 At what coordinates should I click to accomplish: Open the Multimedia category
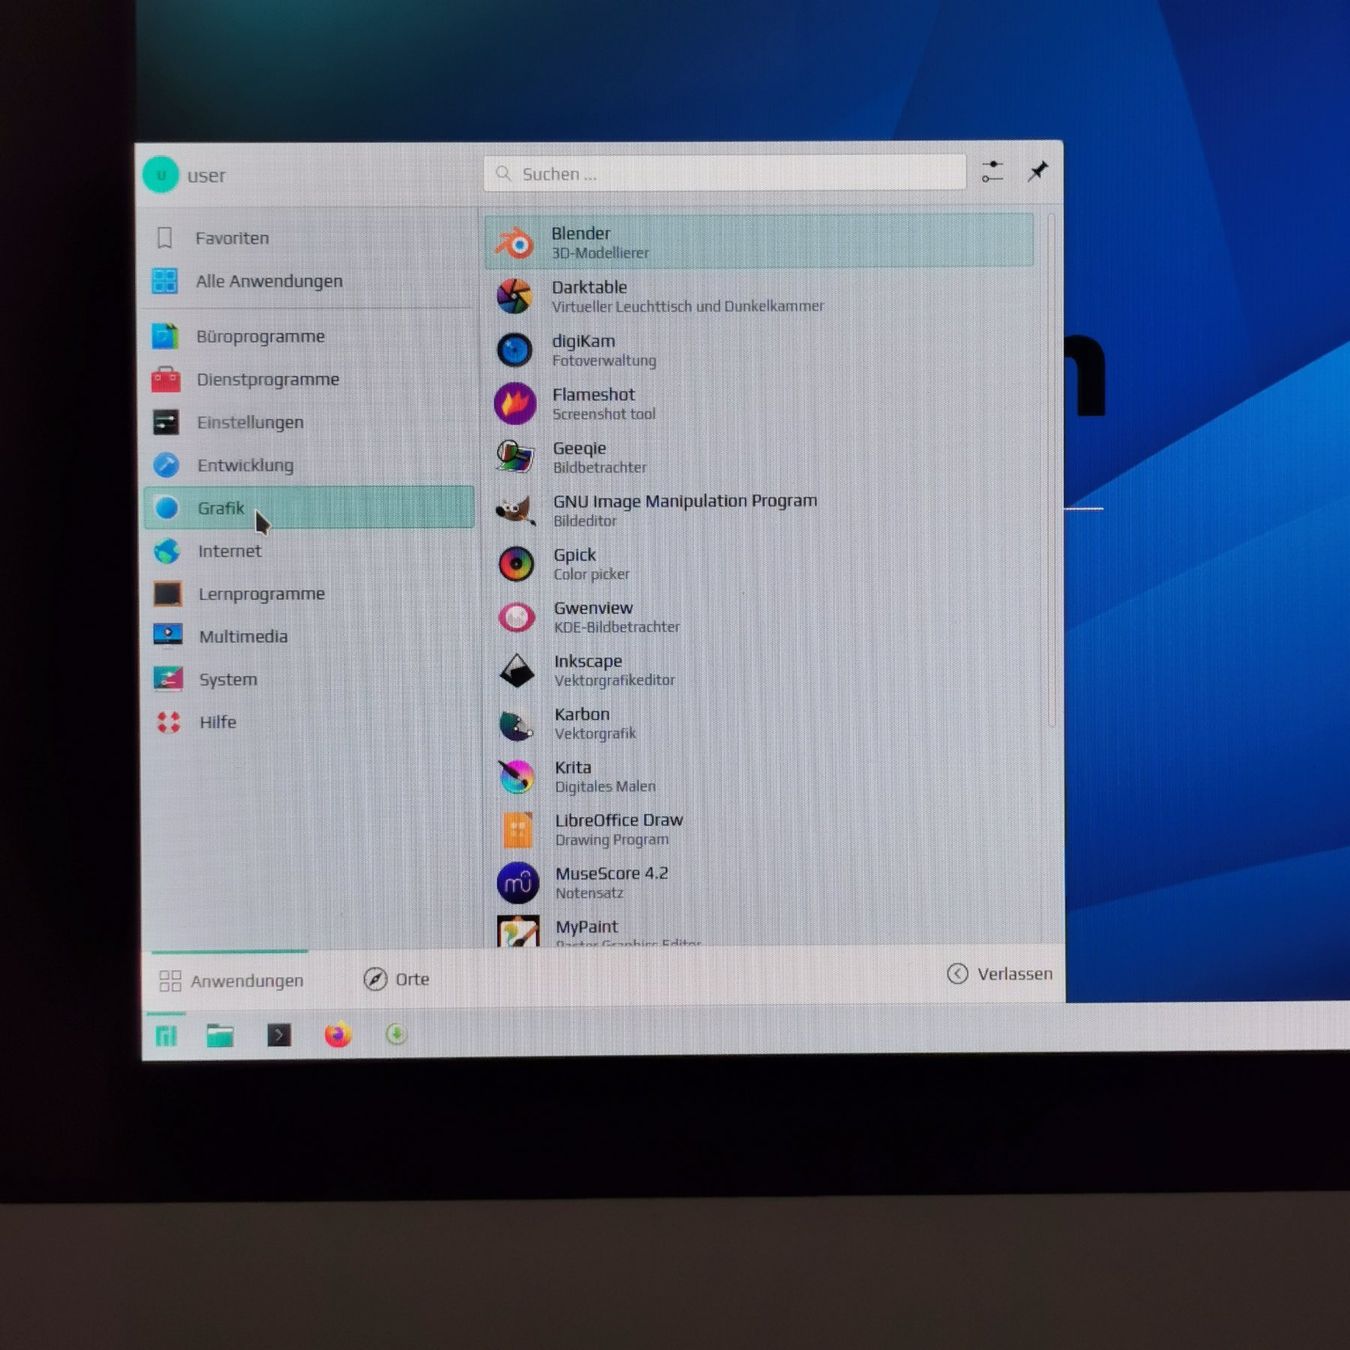309,636
